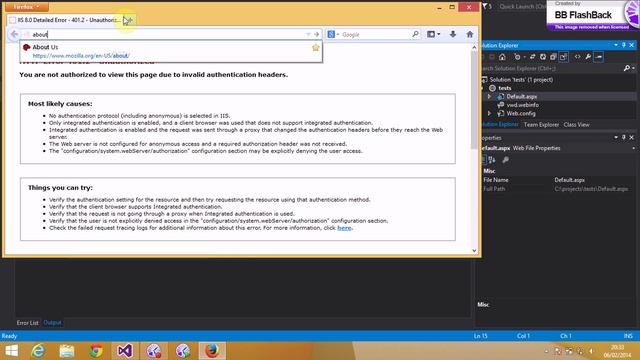
Task: Open Solution Explorer window options dropdown
Action: 616,45
